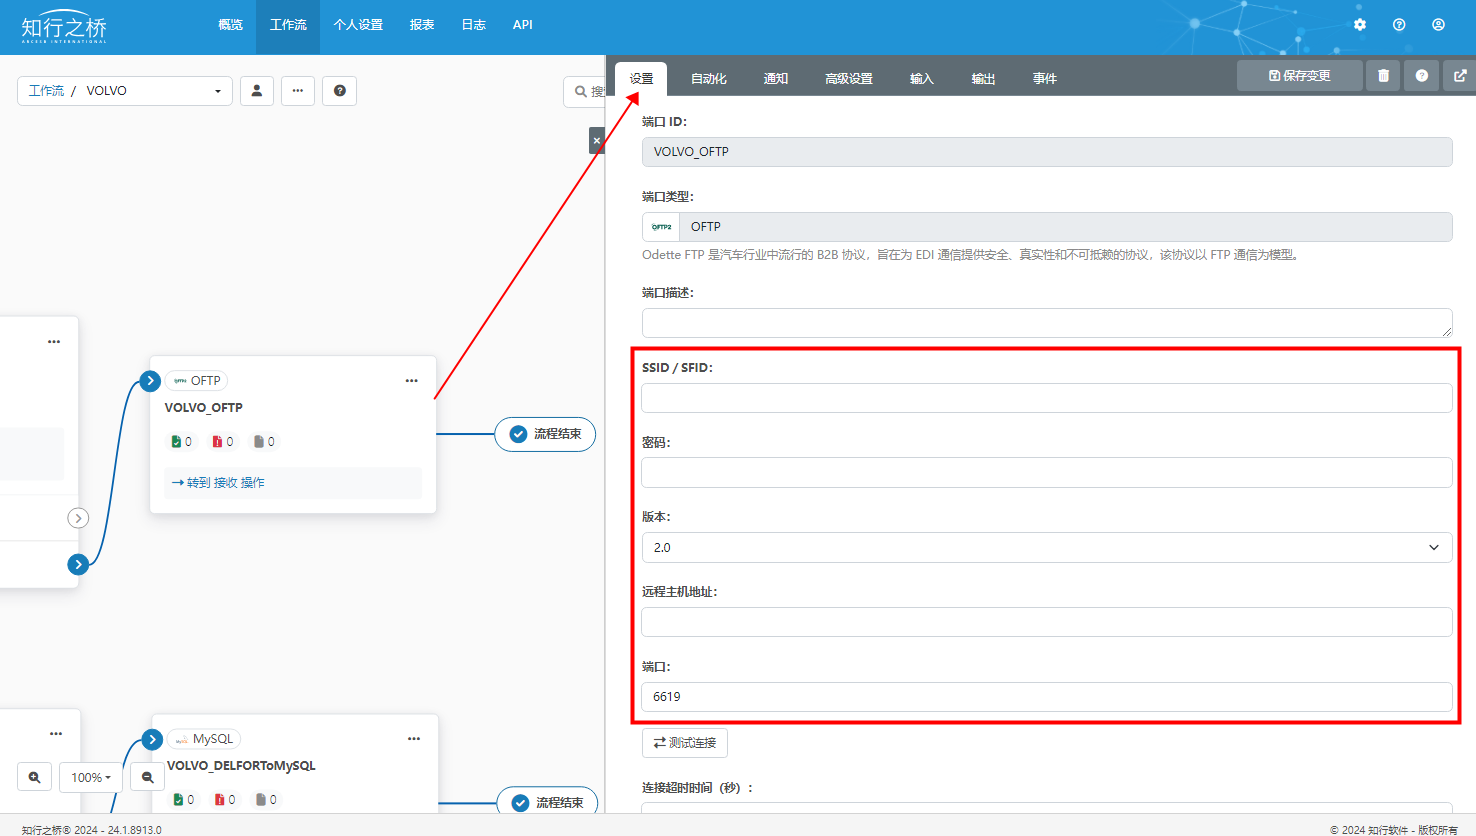Open 日志 in top navigation

[474, 25]
